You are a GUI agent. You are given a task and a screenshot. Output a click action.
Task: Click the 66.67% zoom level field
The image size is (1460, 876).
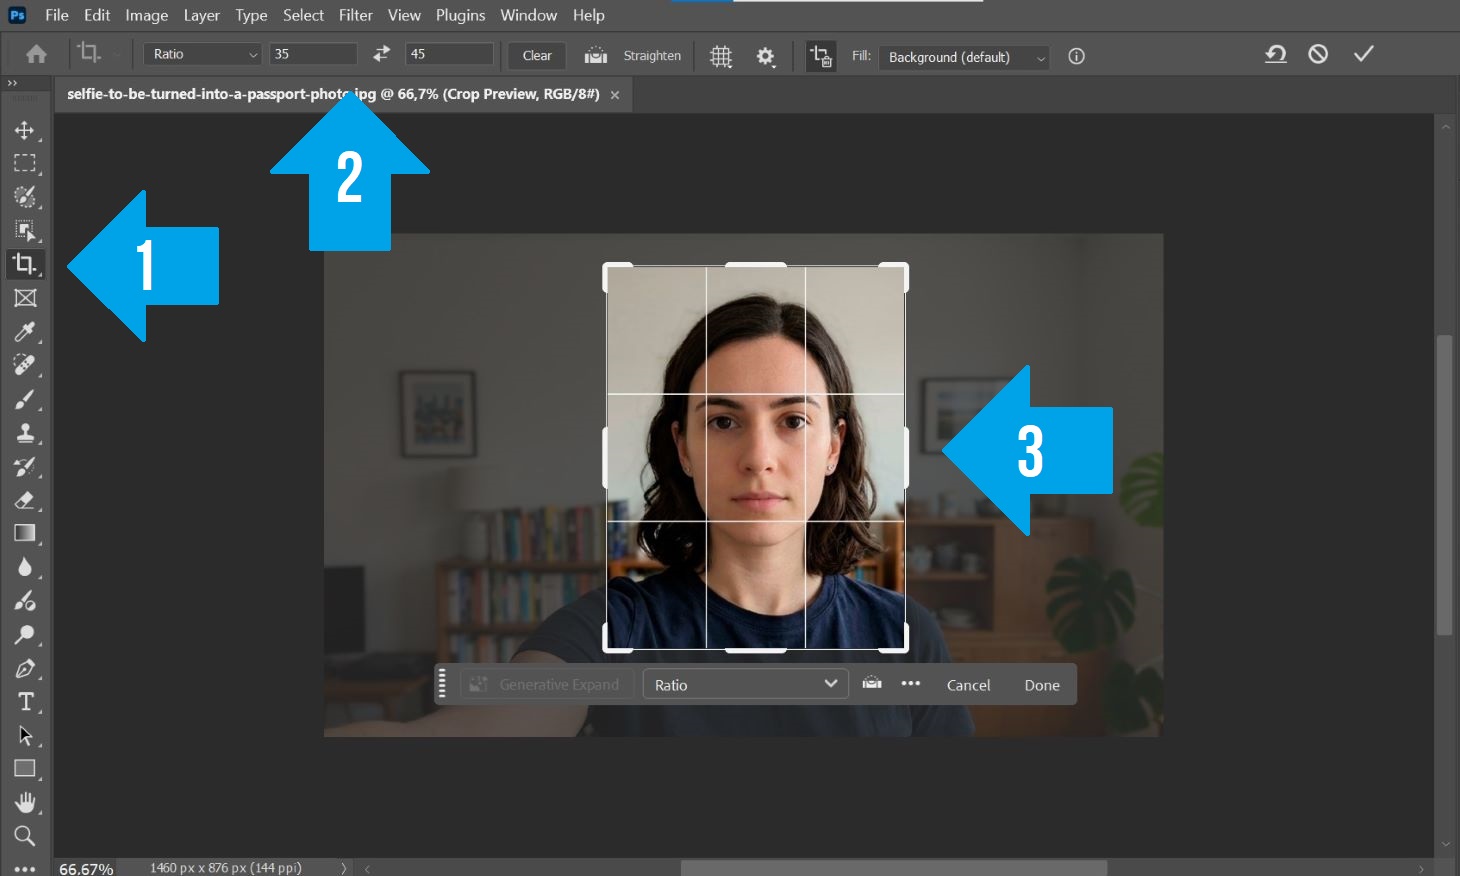tap(85, 867)
